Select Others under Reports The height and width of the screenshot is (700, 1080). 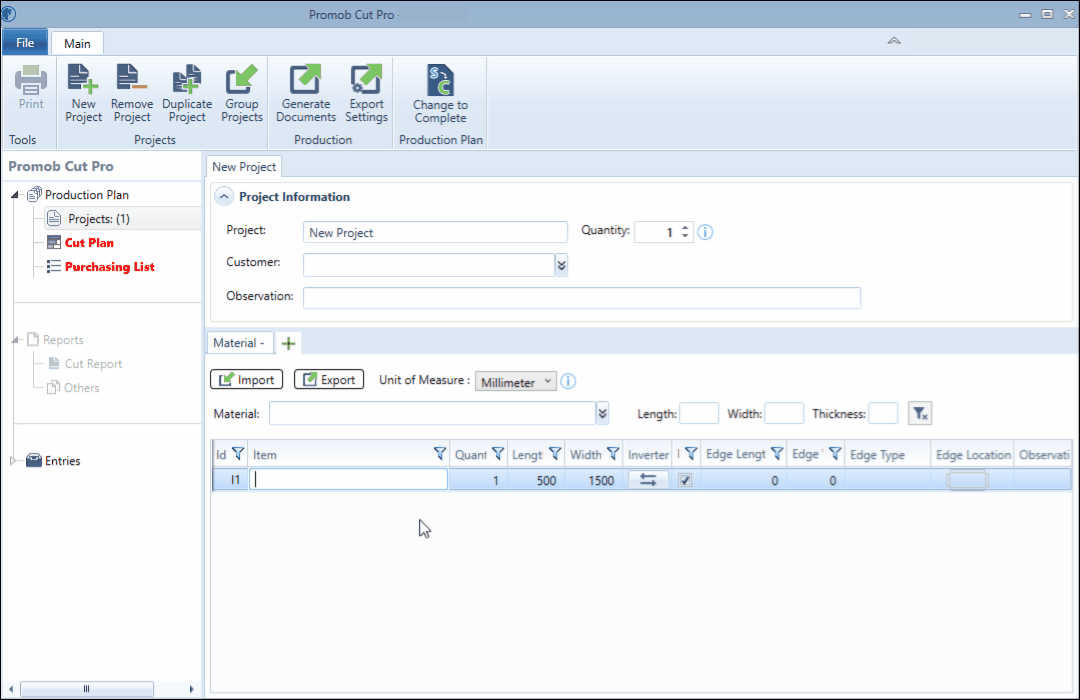(x=81, y=388)
